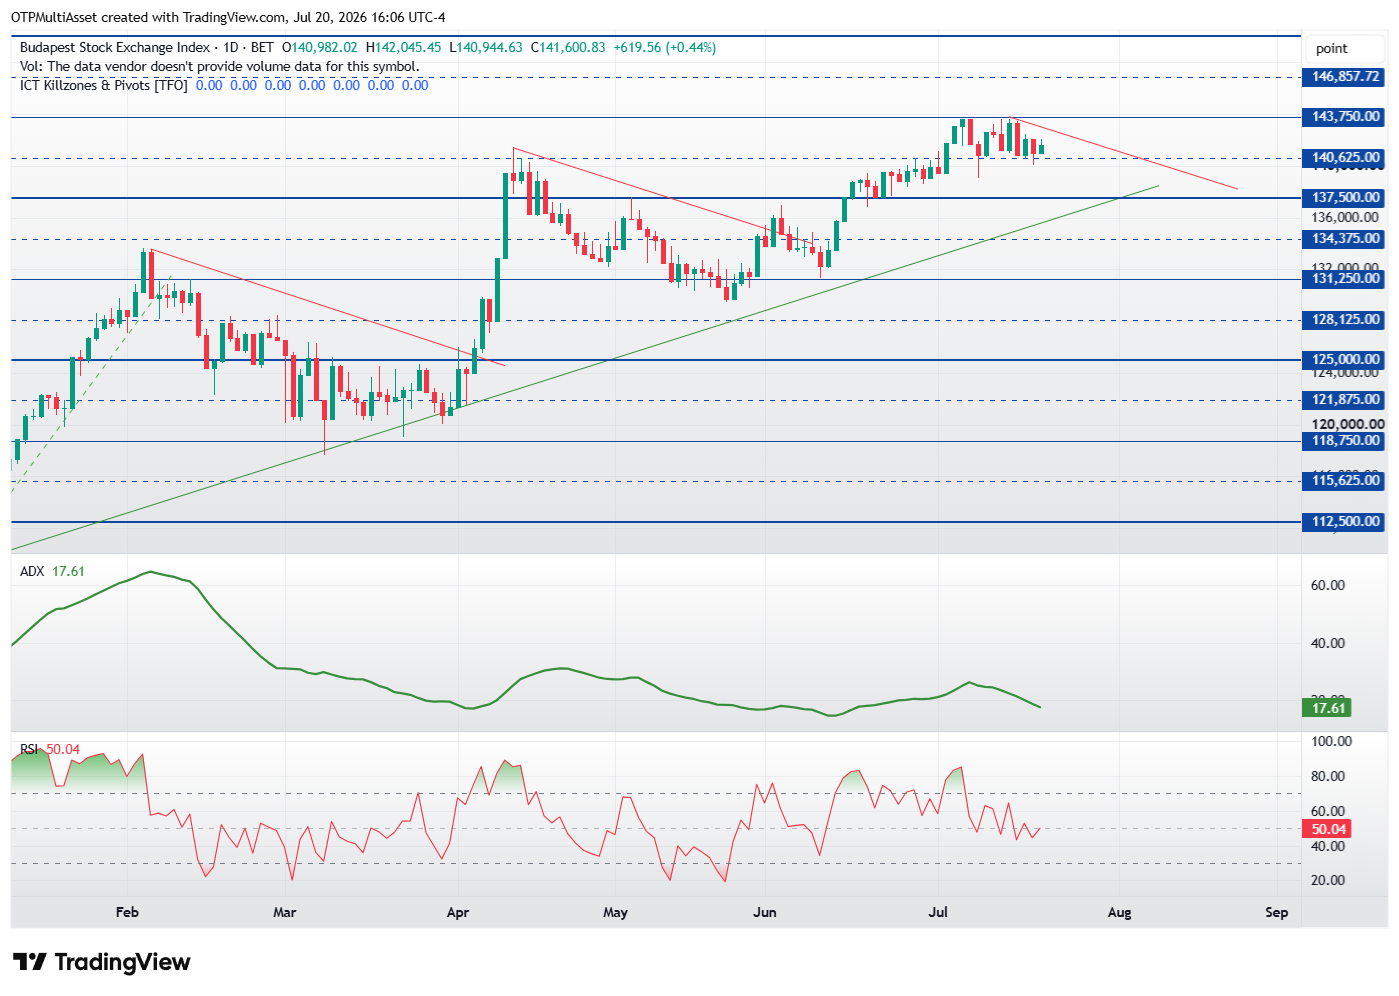This screenshot has width=1399, height=996.
Task: Click the ADX reading 17.61 beside its label
Action: (68, 571)
